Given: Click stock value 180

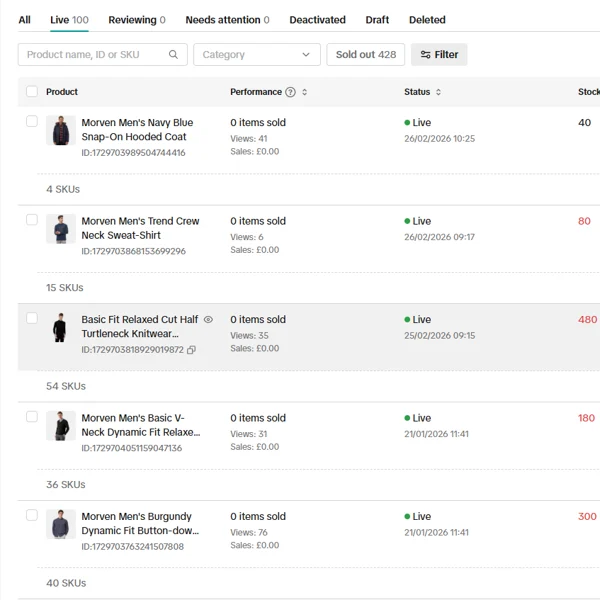Looking at the screenshot, I should pyautogui.click(x=586, y=418).
